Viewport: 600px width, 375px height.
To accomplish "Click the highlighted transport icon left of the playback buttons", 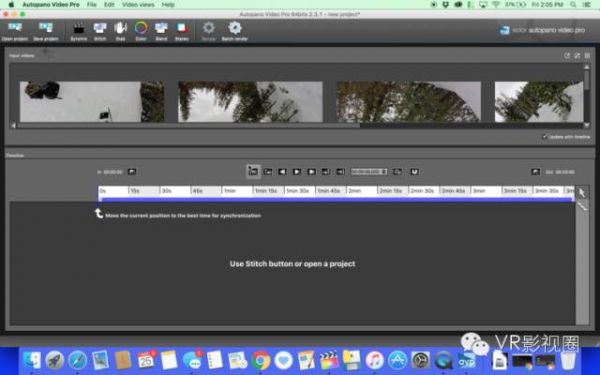I will tap(253, 171).
